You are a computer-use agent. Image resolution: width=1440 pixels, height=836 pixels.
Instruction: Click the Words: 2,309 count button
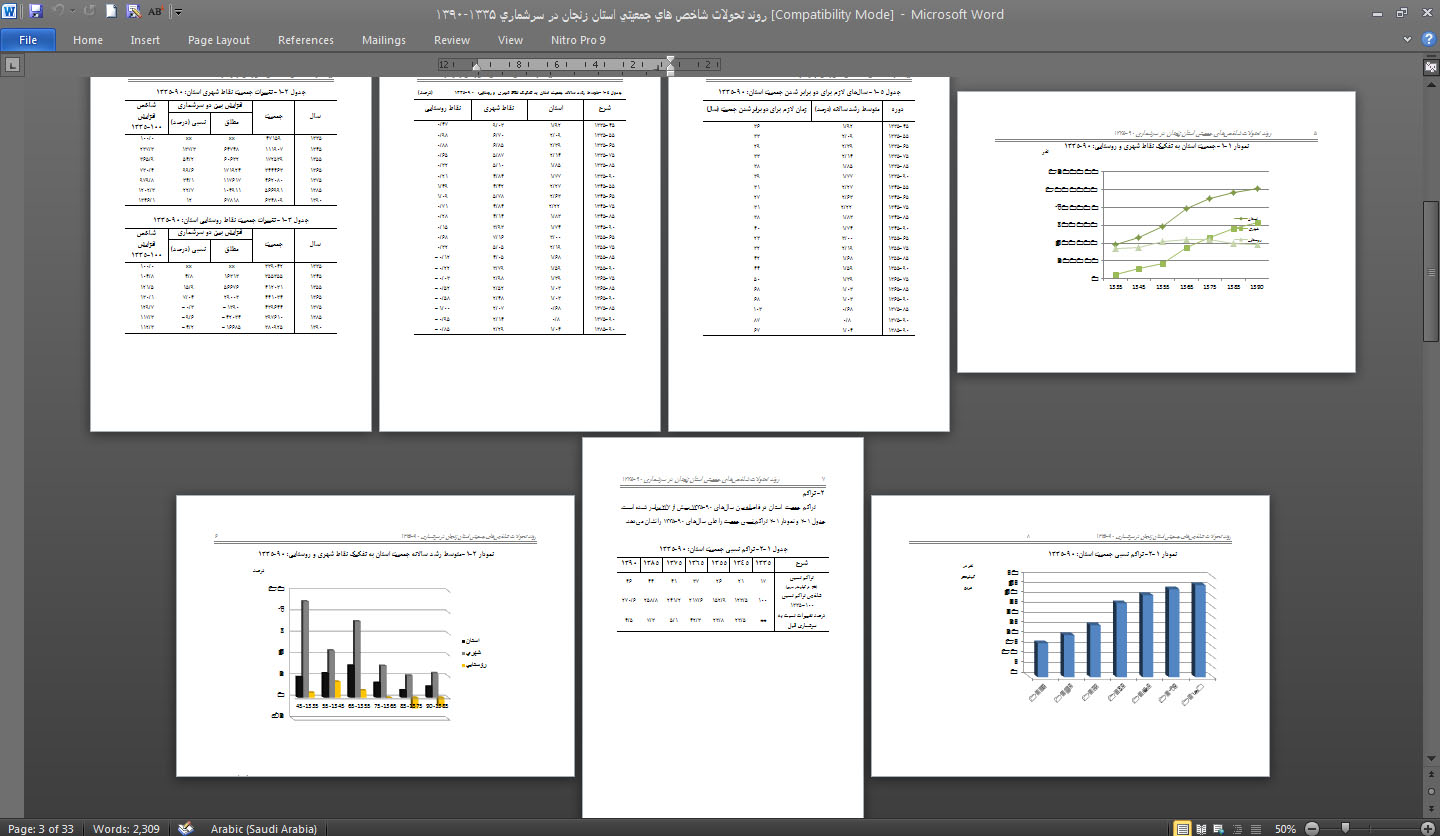(127, 829)
